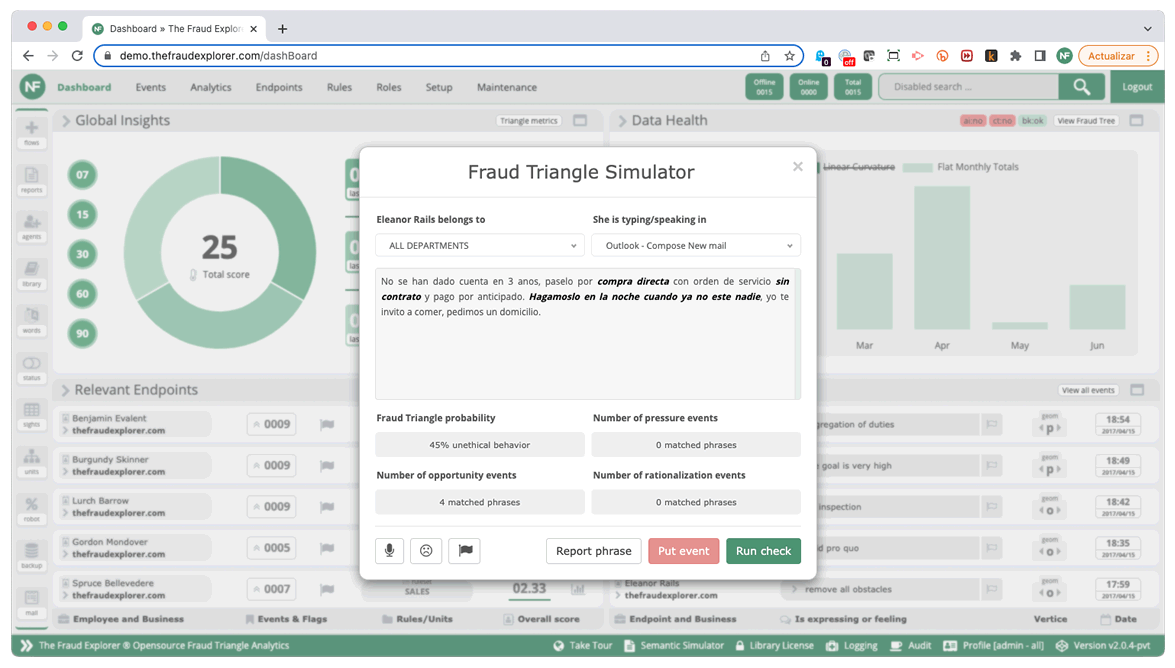Open the Actualizar browser menu
The image size is (1175, 668).
click(1118, 55)
